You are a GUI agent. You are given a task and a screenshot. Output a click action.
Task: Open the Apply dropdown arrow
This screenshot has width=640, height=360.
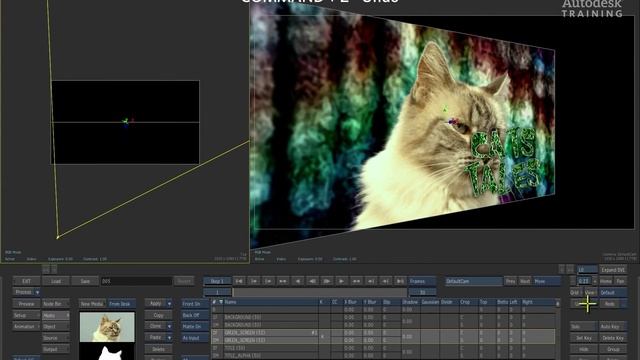click(x=169, y=304)
